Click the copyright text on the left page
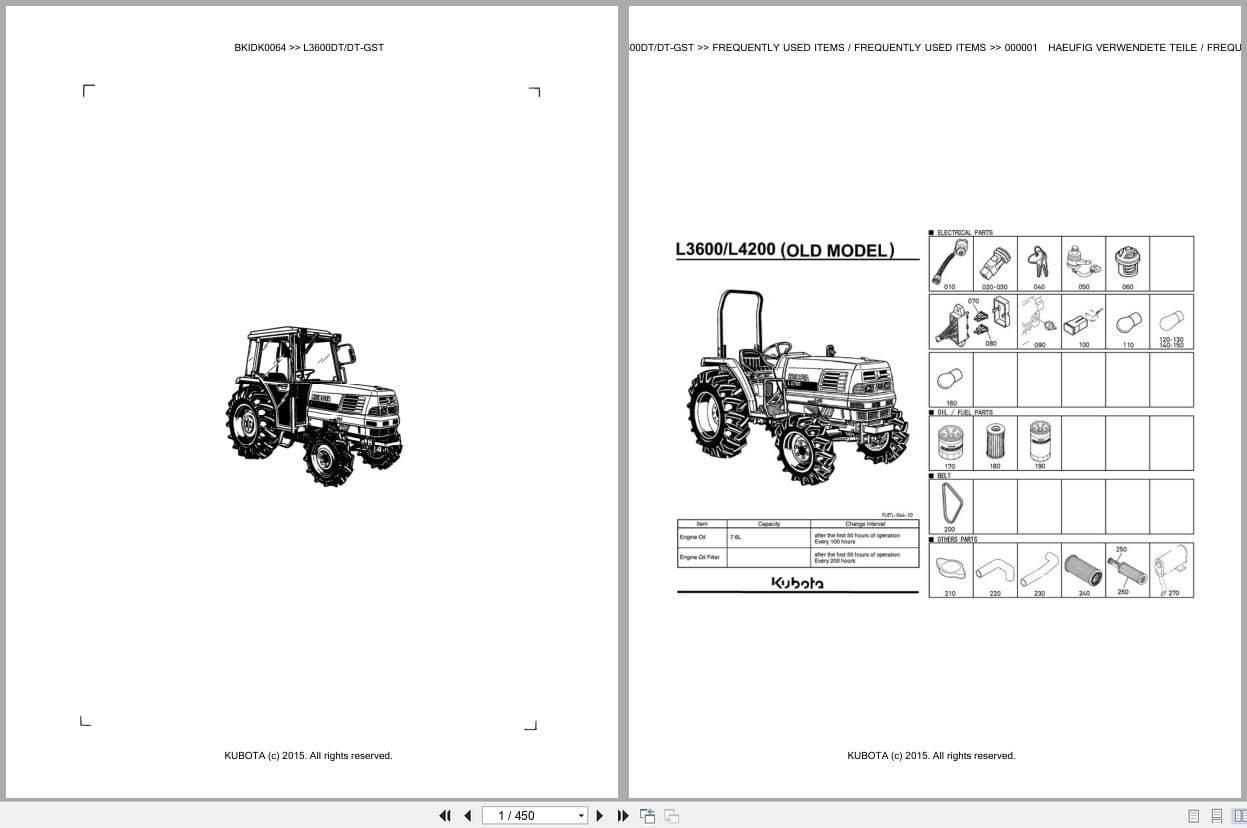This screenshot has height=828, width=1247. click(308, 756)
